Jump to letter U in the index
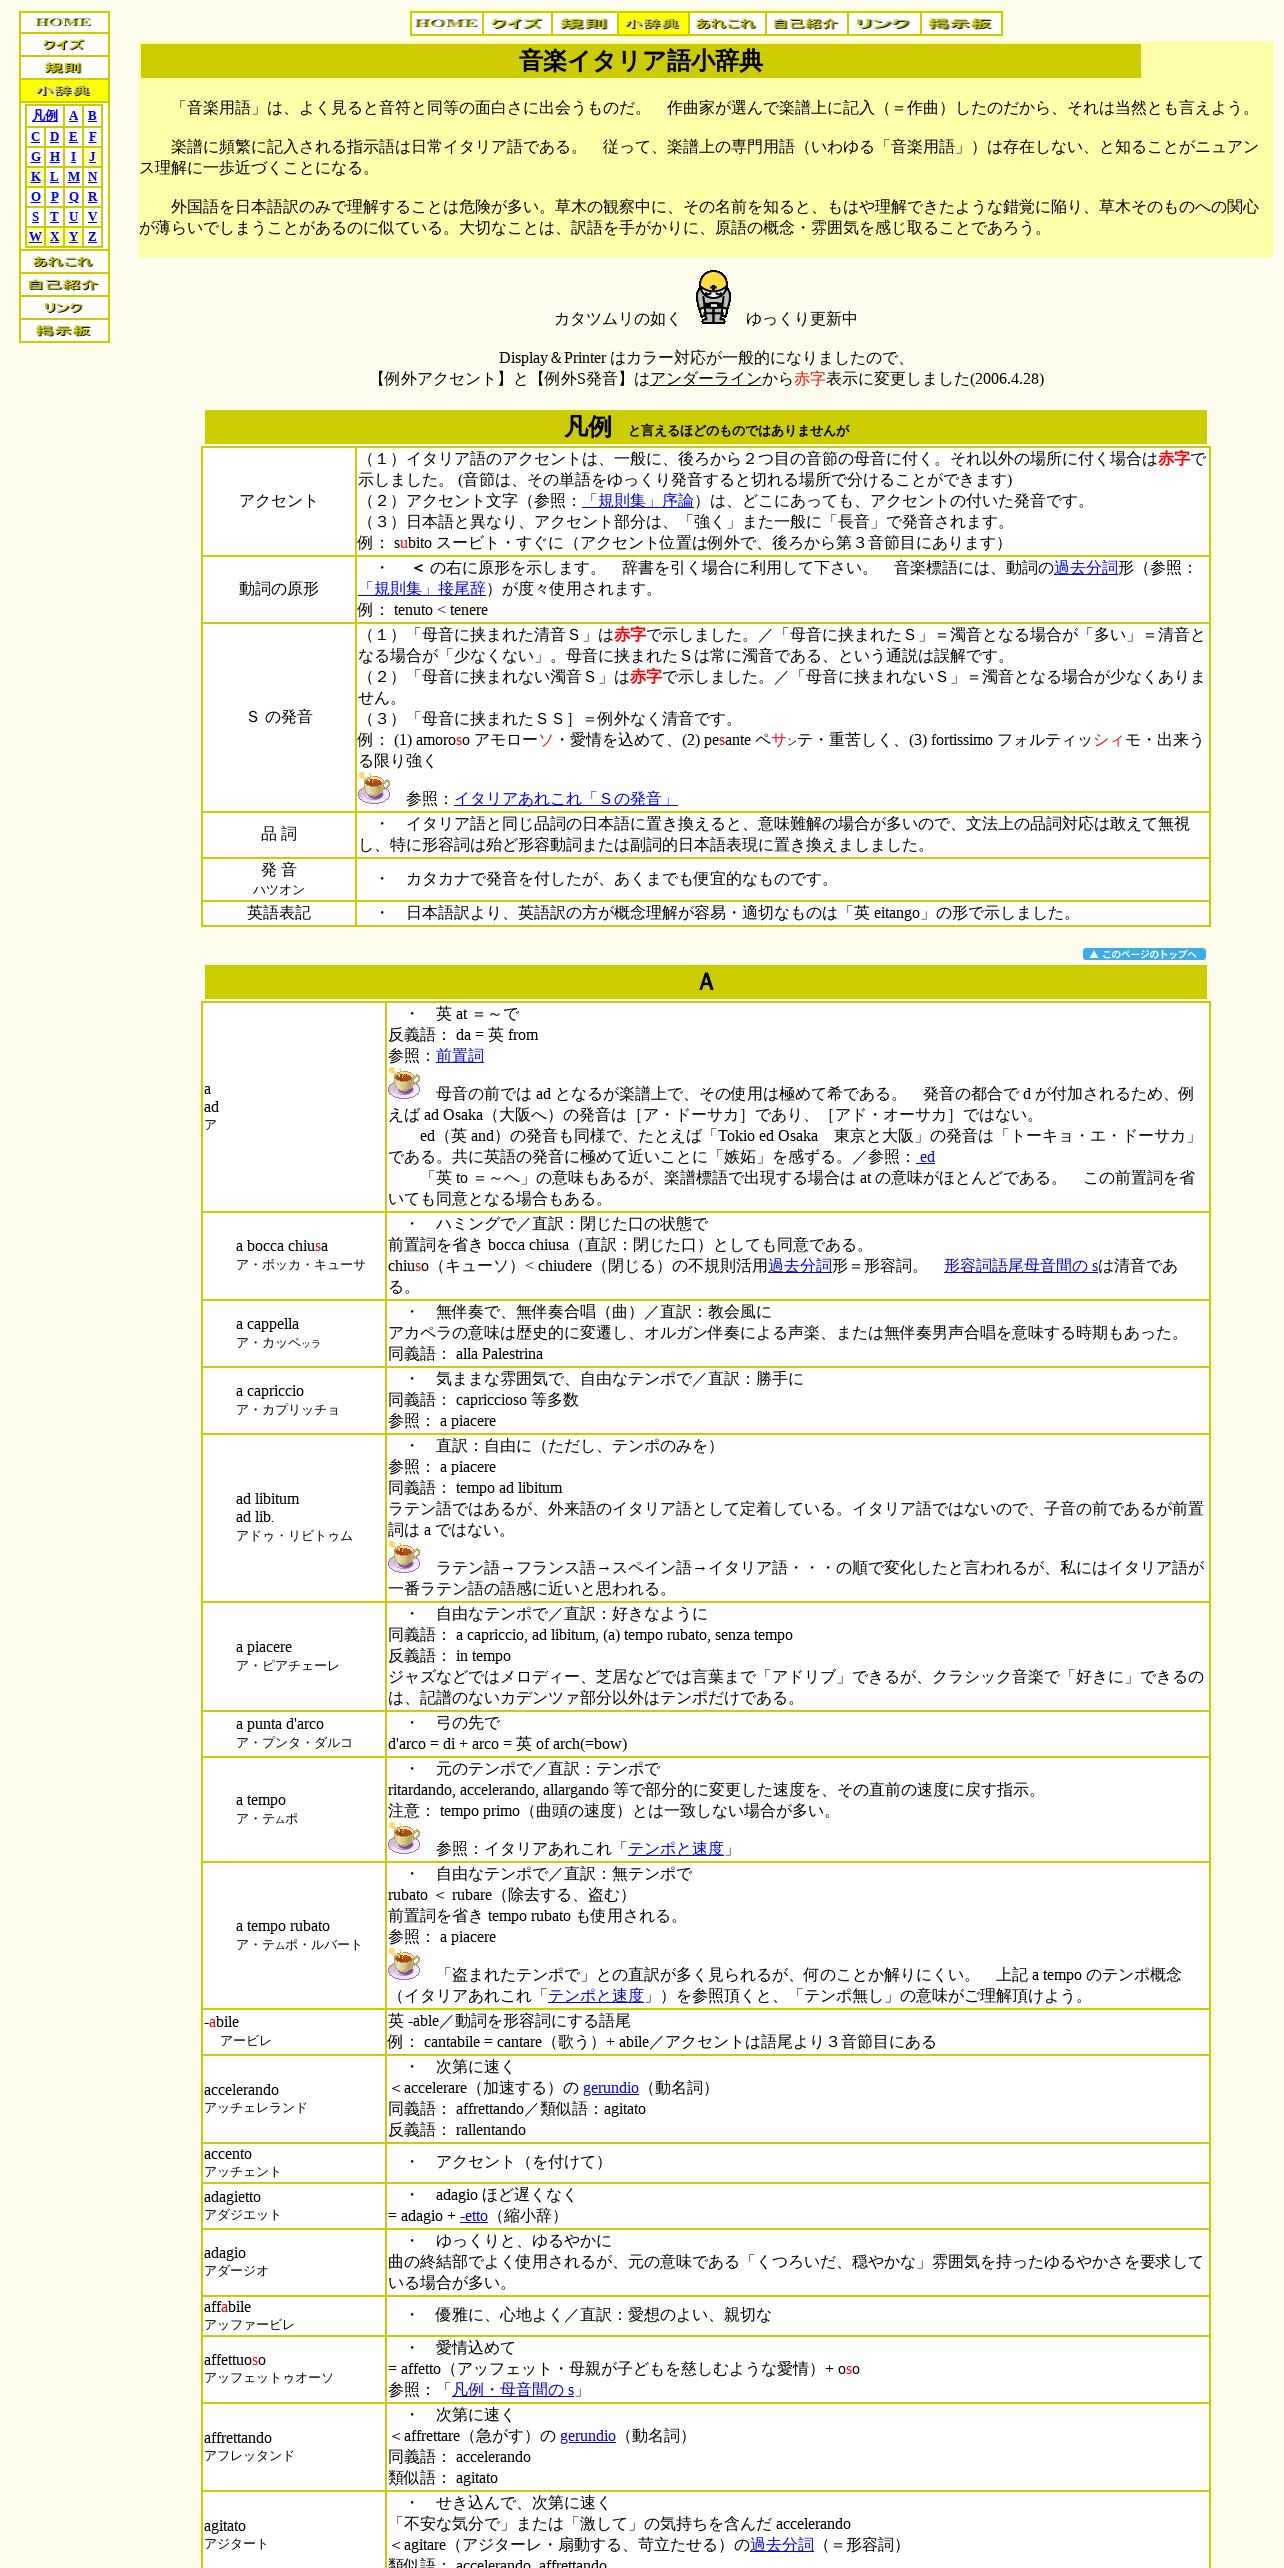This screenshot has height=2568, width=1284. coord(73,217)
